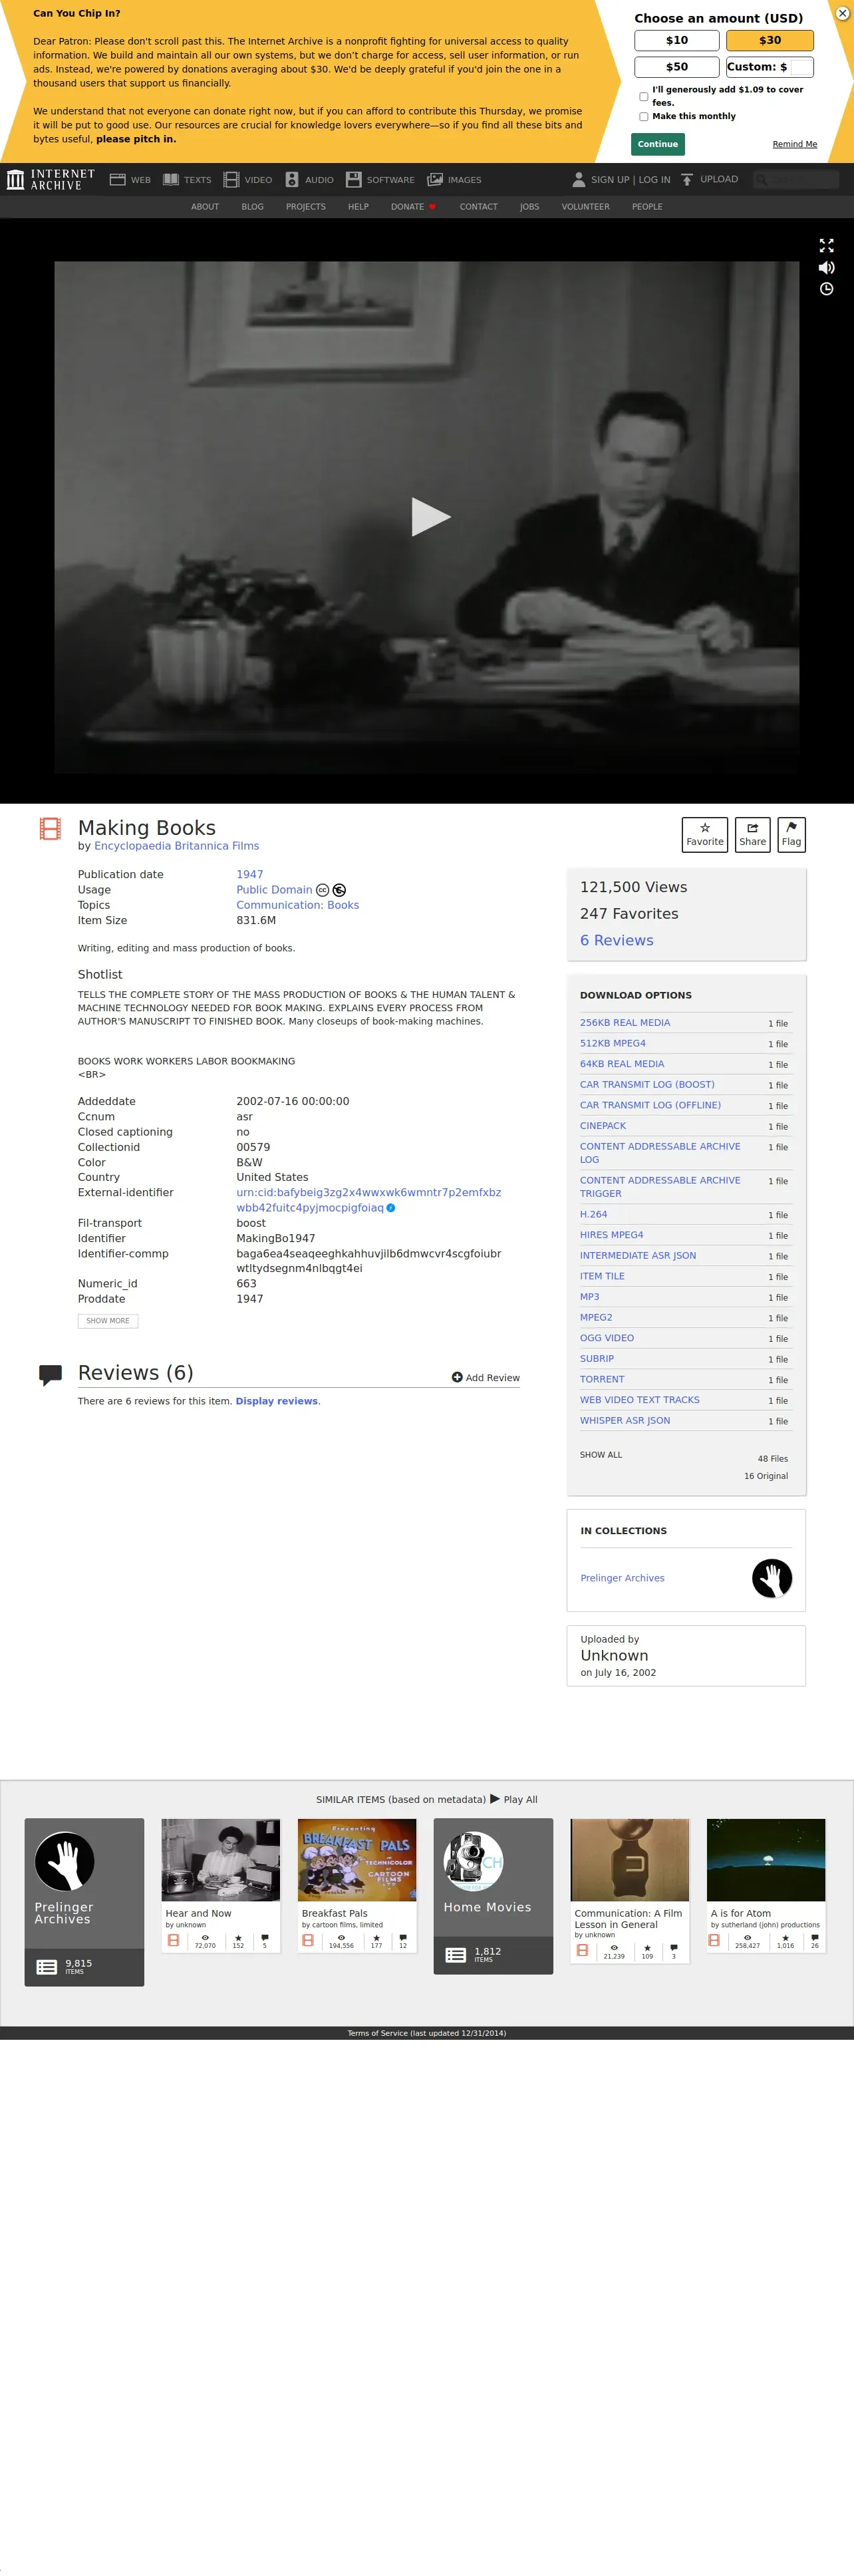
Task: Click the film media type icon
Action: (x=50, y=829)
